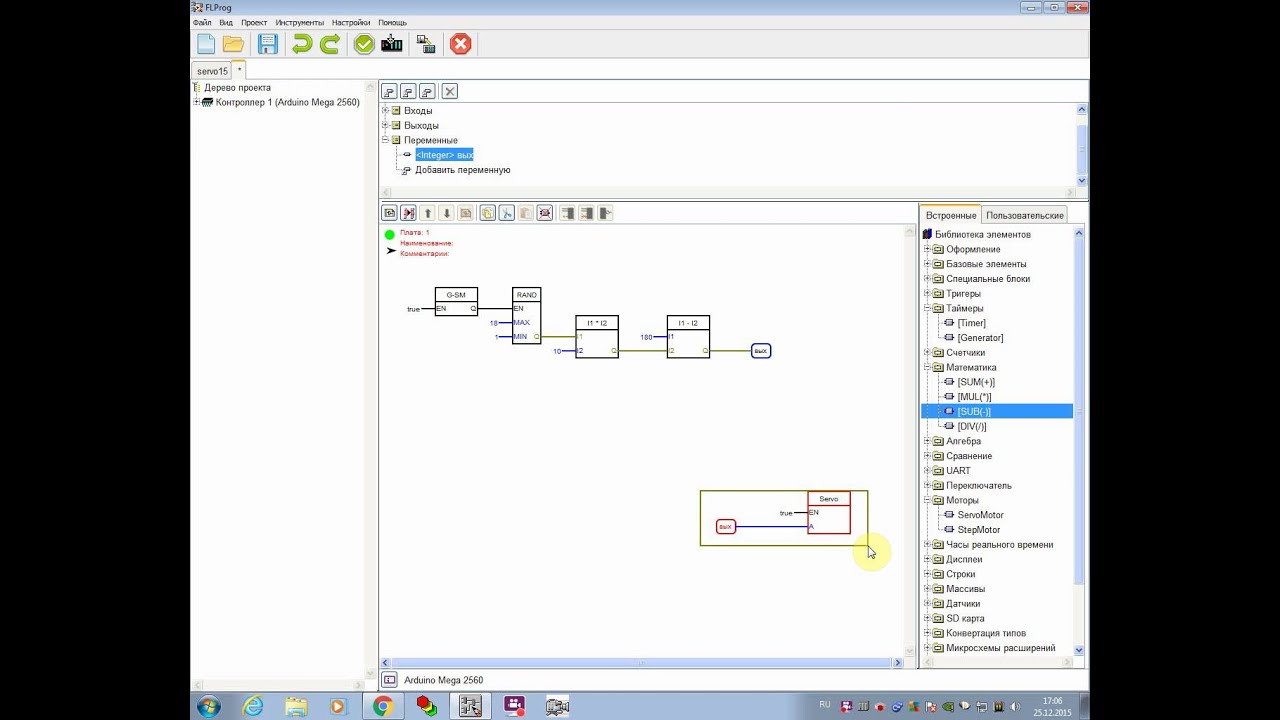Image resolution: width=1280 pixels, height=720 pixels.
Task: Select the [DIV(/)] library element
Action: 972,426
